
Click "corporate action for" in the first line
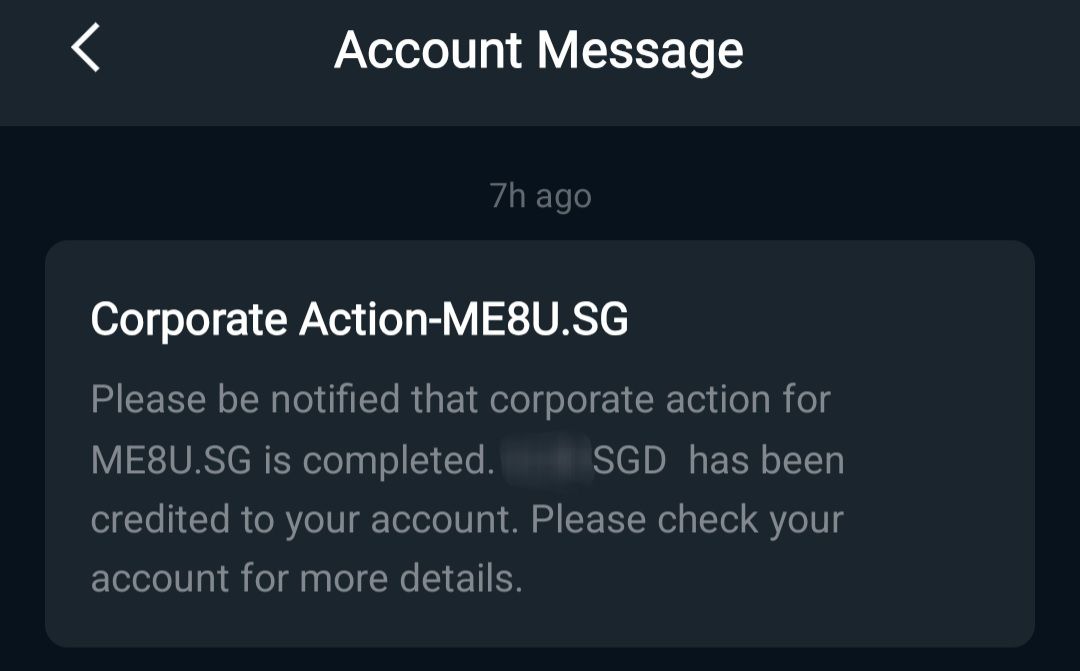coord(660,400)
